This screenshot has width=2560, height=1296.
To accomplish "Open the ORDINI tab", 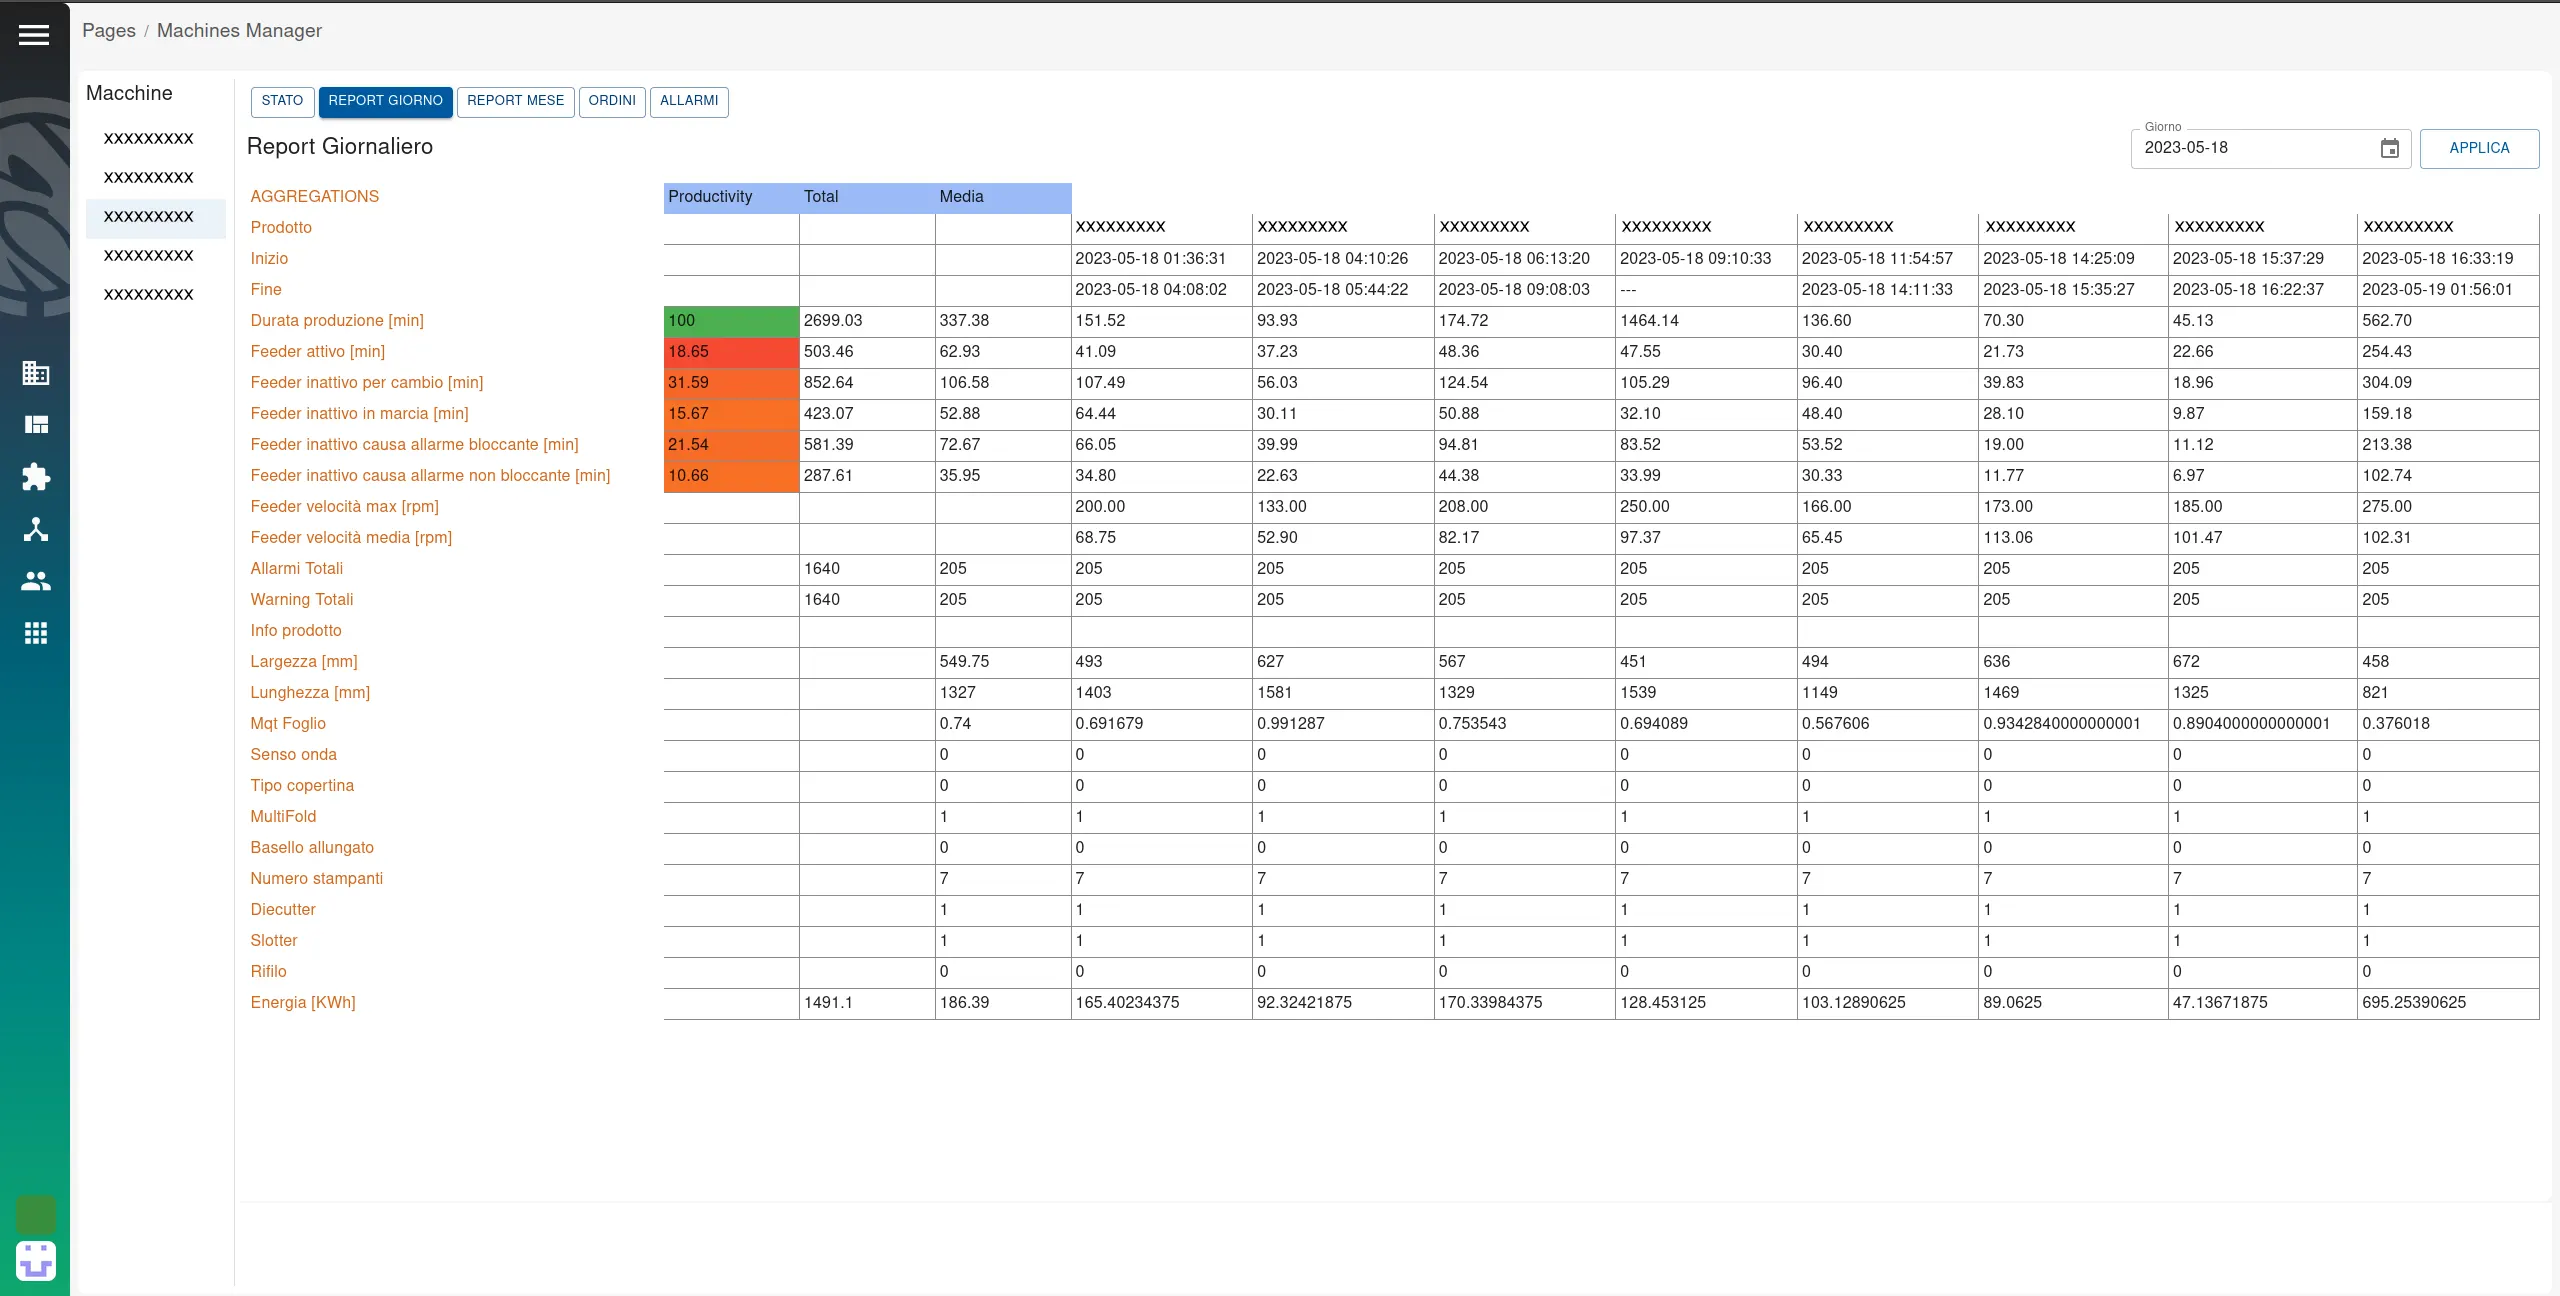I will click(612, 101).
